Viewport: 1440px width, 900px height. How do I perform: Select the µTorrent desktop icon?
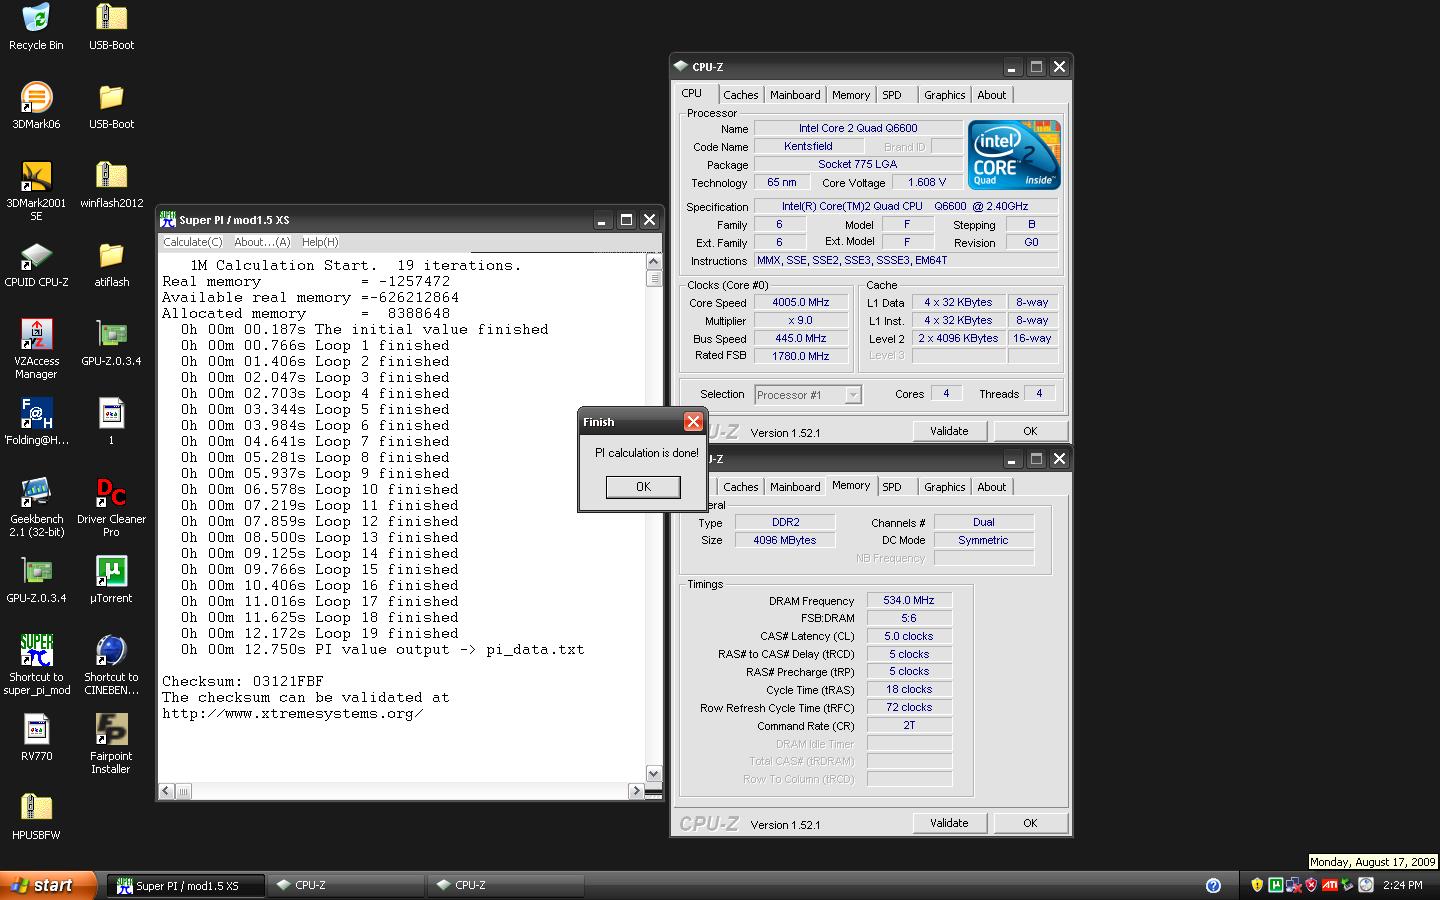(111, 579)
